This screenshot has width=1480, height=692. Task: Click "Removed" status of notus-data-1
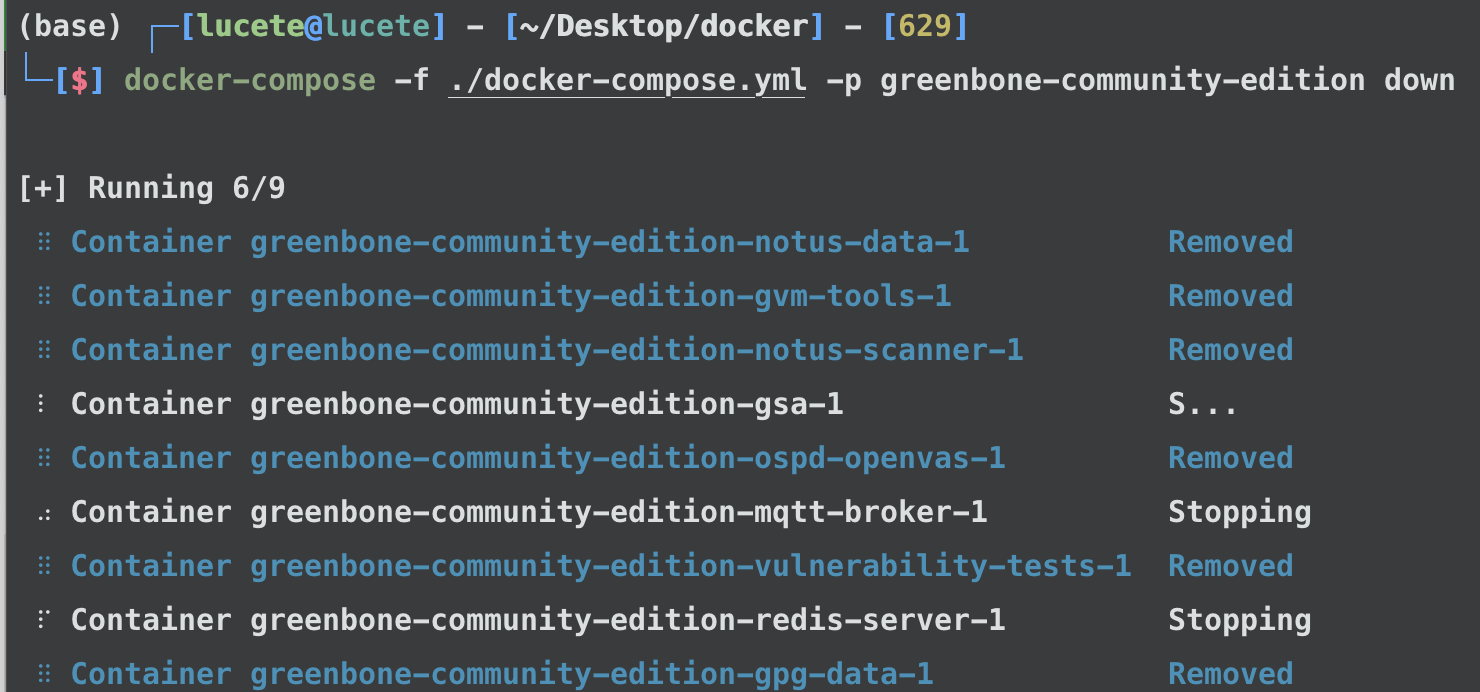1230,242
